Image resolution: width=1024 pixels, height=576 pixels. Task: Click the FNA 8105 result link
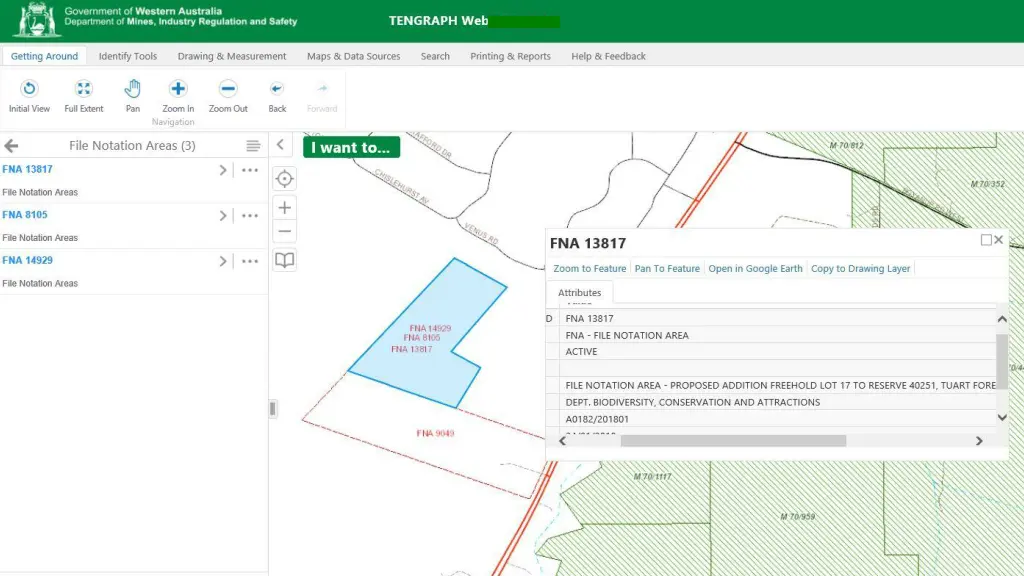25,215
